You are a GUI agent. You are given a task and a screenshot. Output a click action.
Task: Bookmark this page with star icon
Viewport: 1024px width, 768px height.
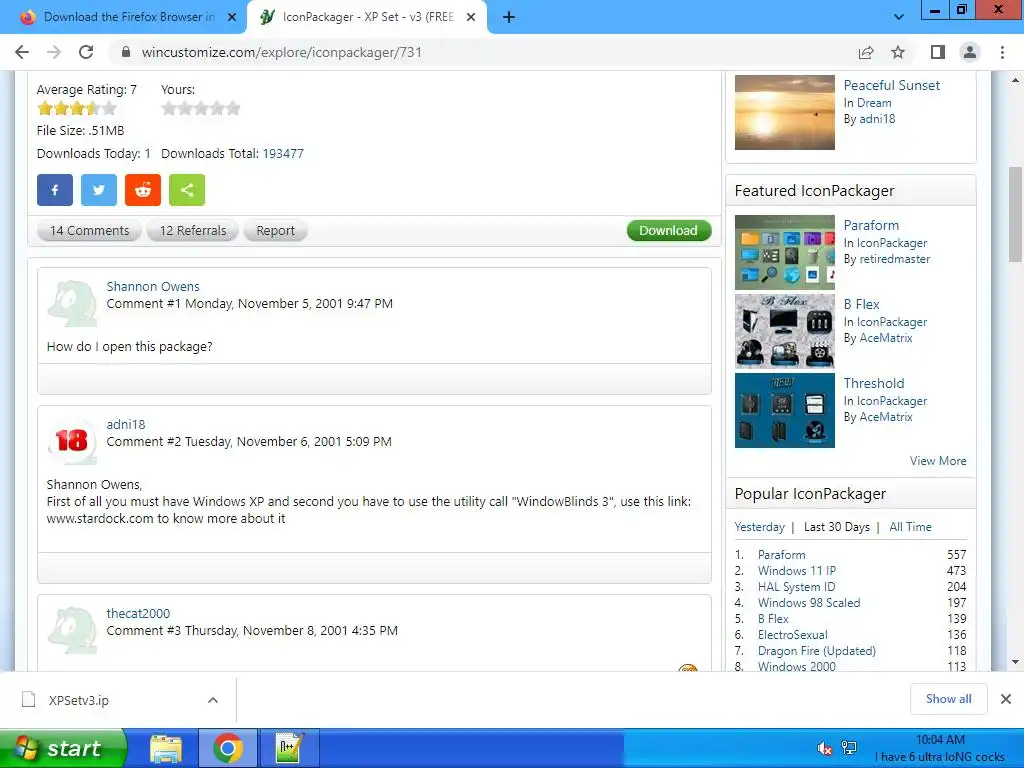pyautogui.click(x=898, y=52)
